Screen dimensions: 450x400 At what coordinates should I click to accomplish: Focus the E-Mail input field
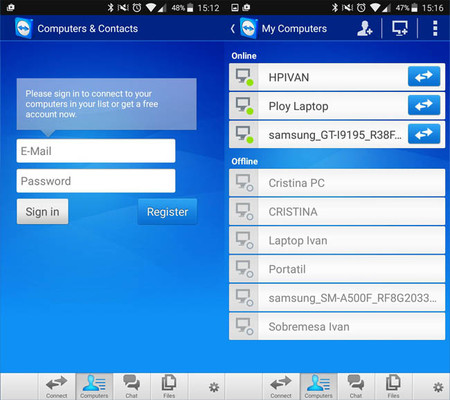[x=96, y=151]
